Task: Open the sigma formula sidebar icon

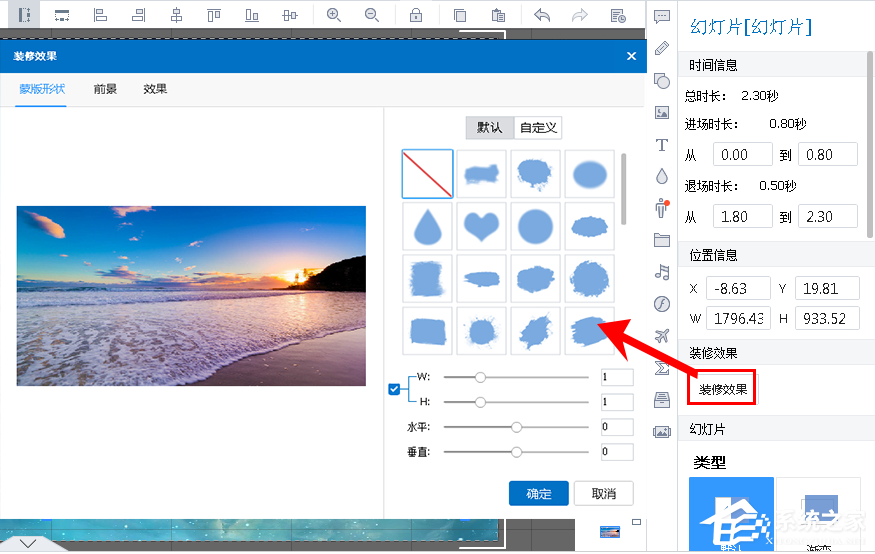Action: [x=662, y=368]
